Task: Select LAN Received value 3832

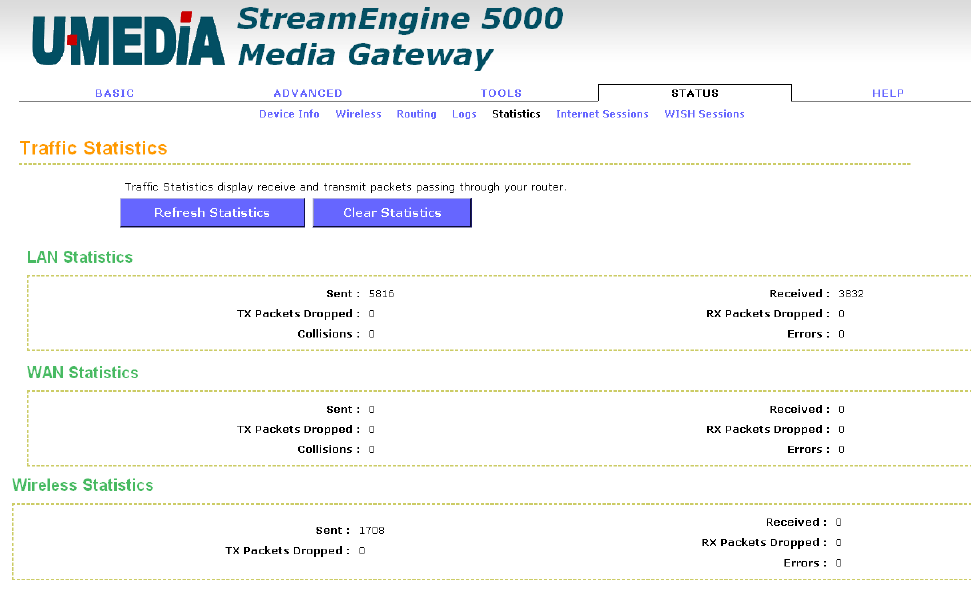Action: point(851,293)
